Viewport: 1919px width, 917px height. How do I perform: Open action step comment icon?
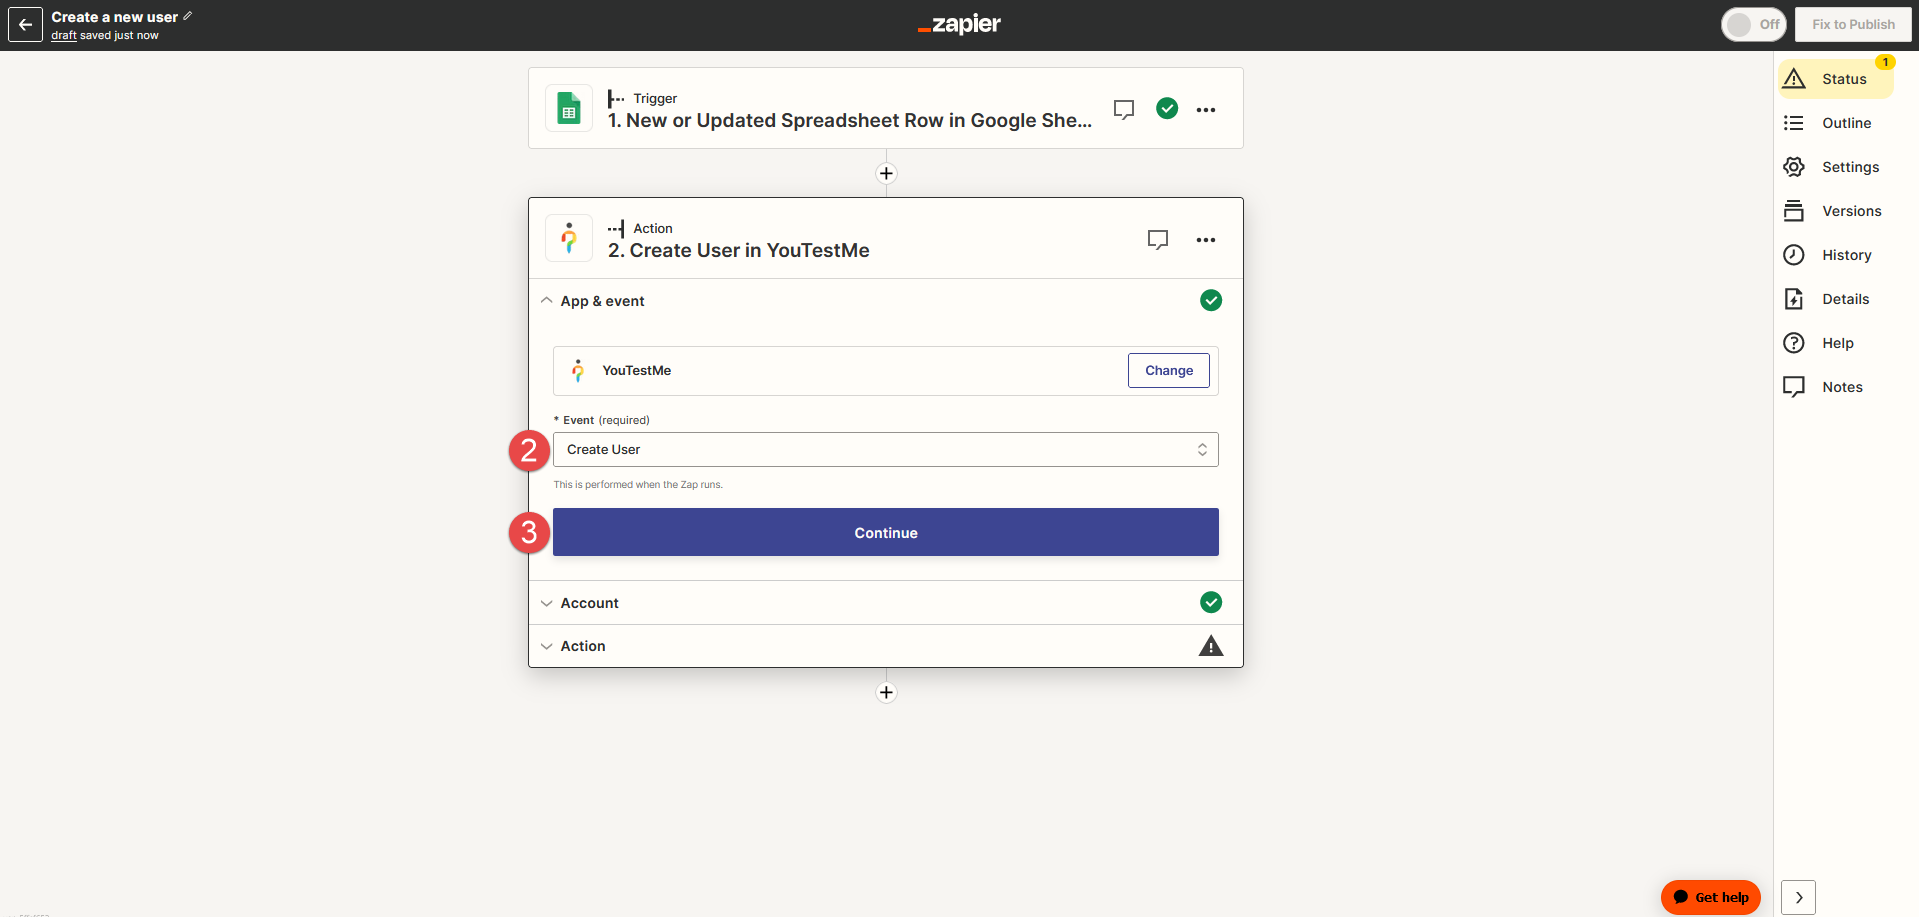(x=1158, y=239)
